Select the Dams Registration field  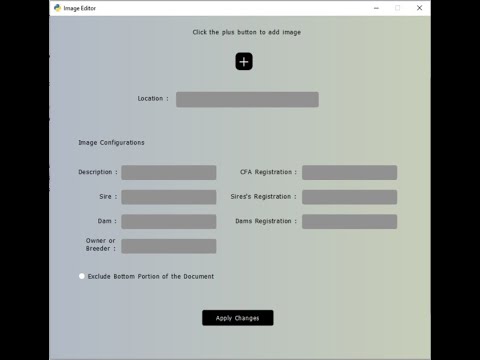tap(350, 222)
